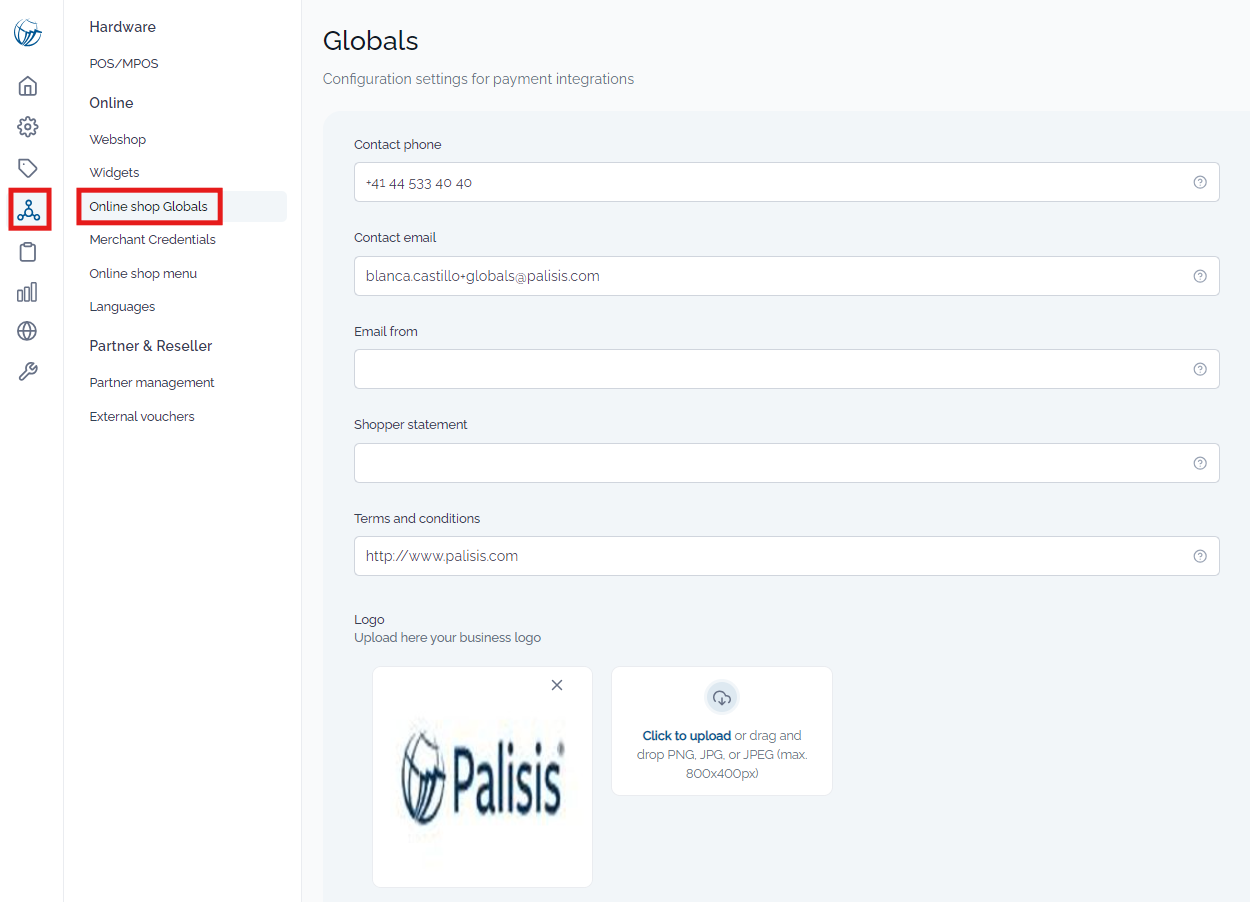Image resolution: width=1250 pixels, height=902 pixels.
Task: Show help for Email from field
Action: pos(1200,369)
